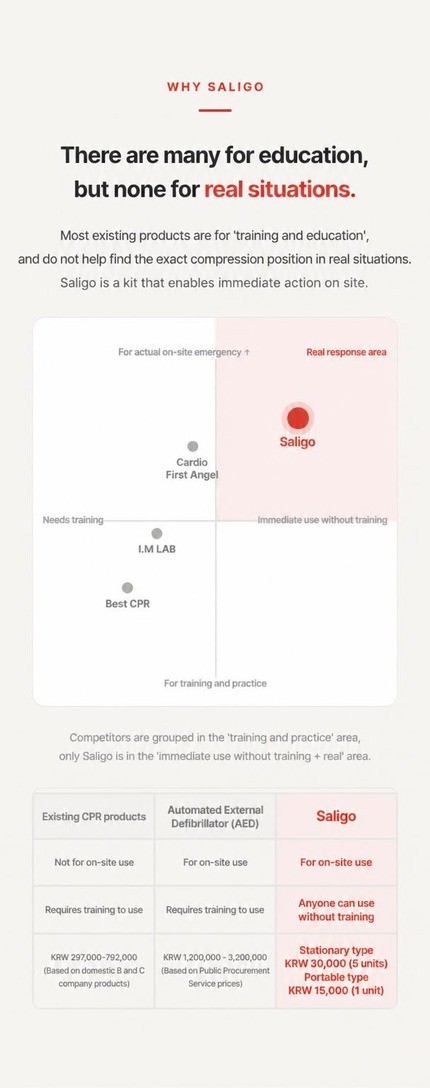Click the red Saligo dot on the chart
This screenshot has height=1088, width=430.
click(x=298, y=418)
